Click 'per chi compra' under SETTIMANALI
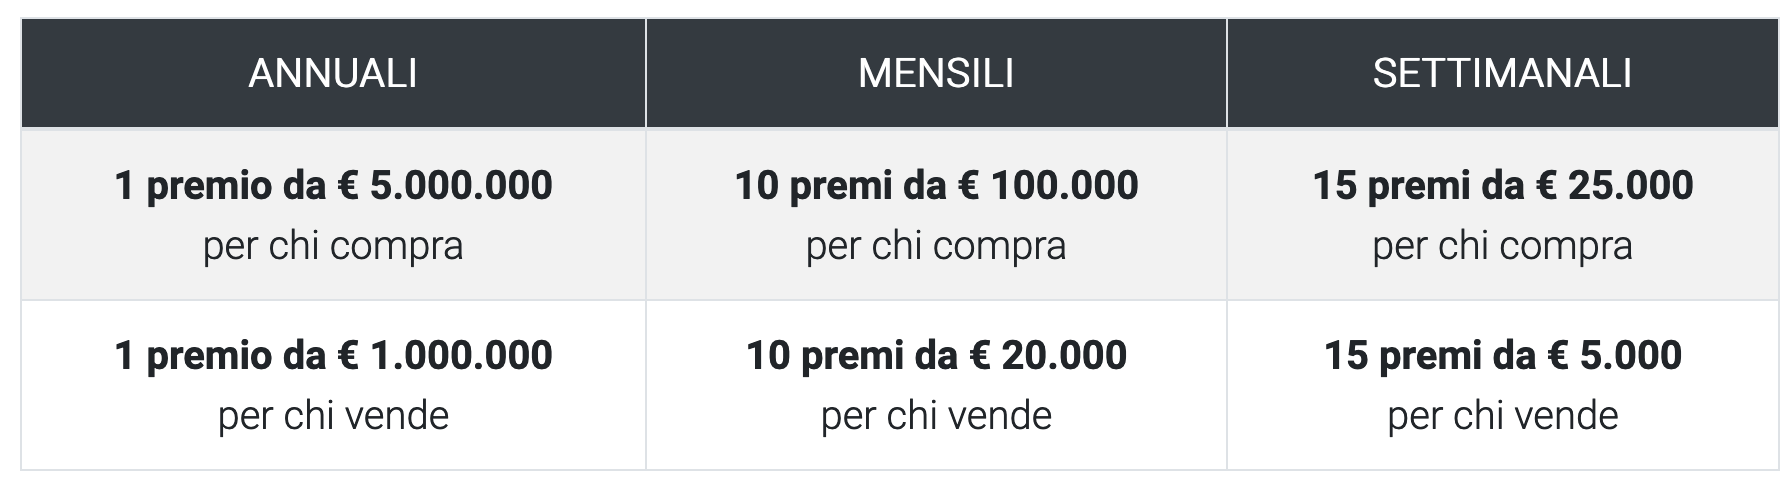The width and height of the screenshot is (1788, 488). click(x=1502, y=246)
